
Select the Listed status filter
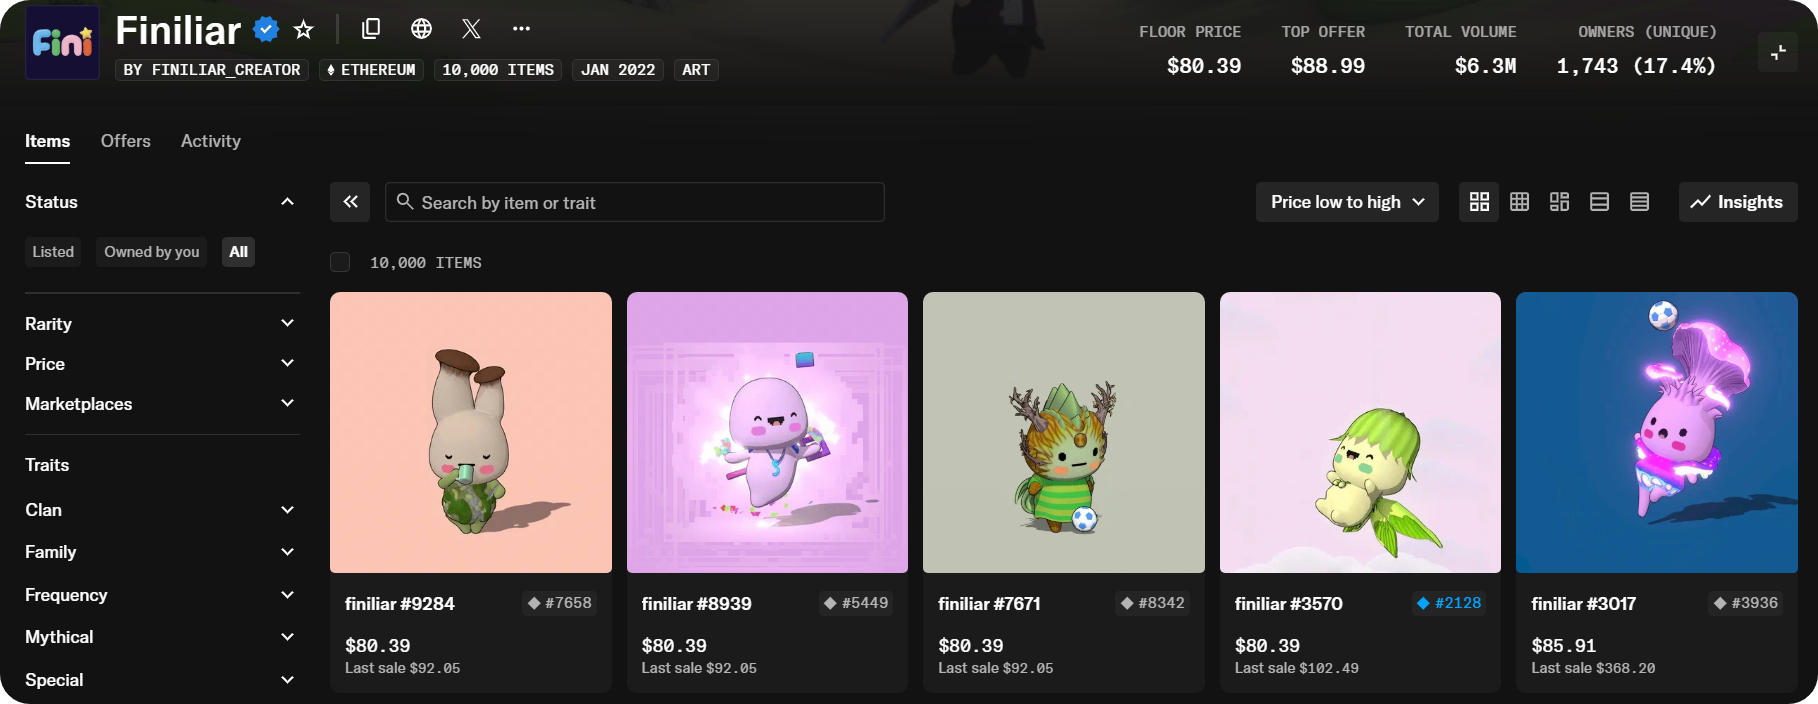tap(53, 252)
